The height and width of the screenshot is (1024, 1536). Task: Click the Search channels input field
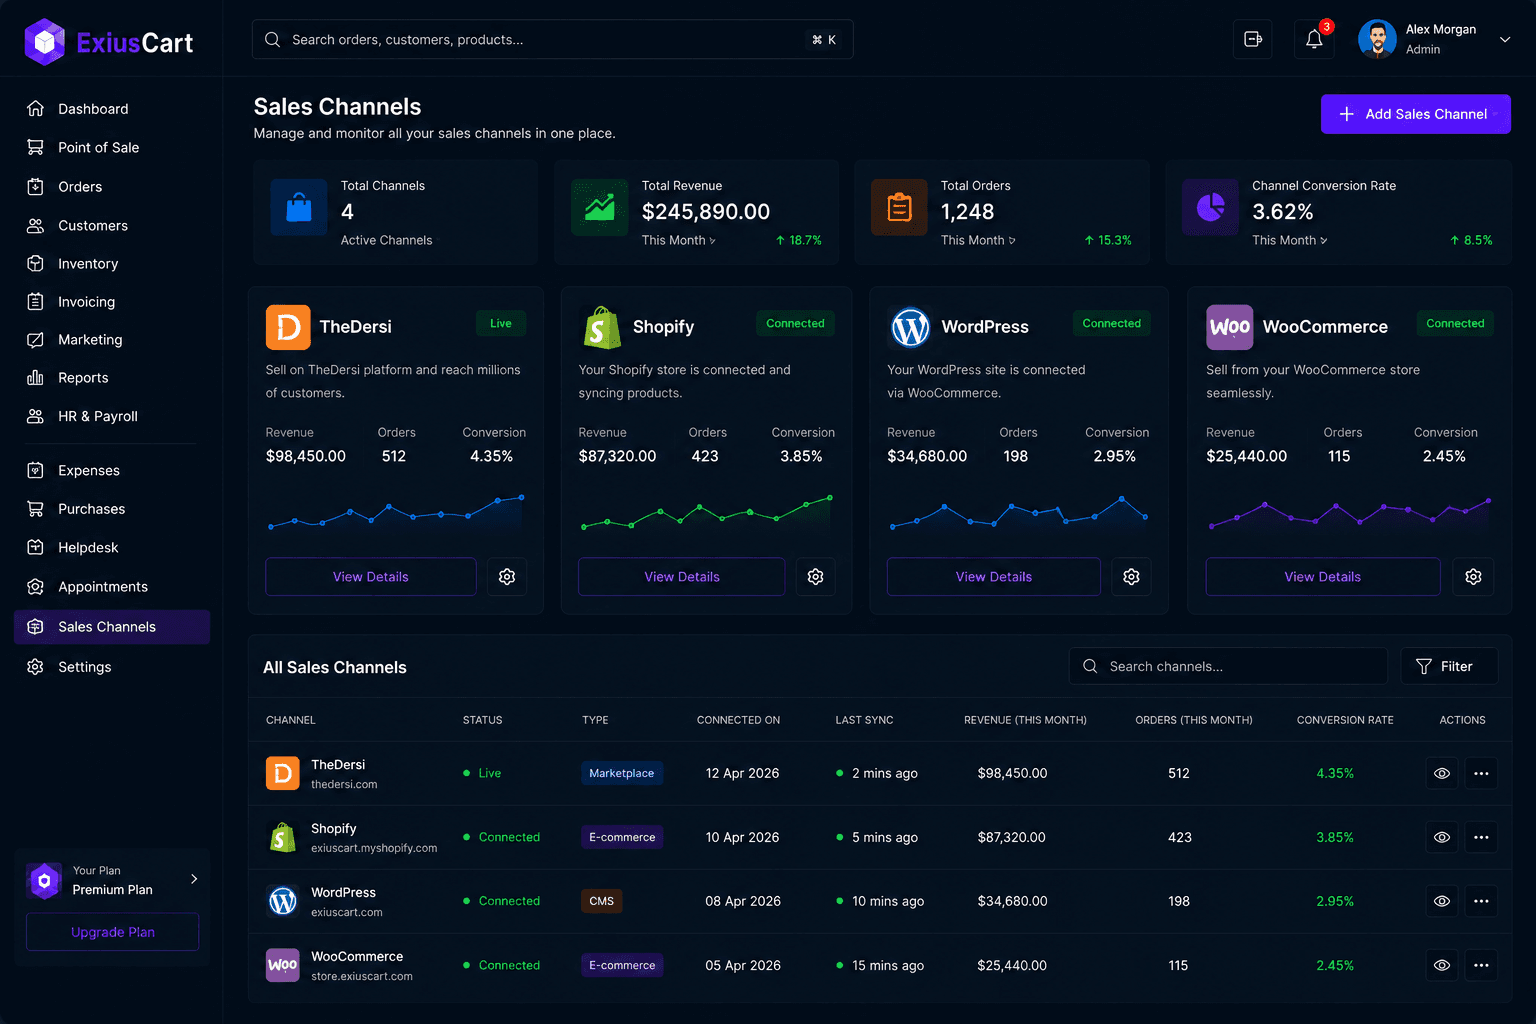coord(1228,666)
